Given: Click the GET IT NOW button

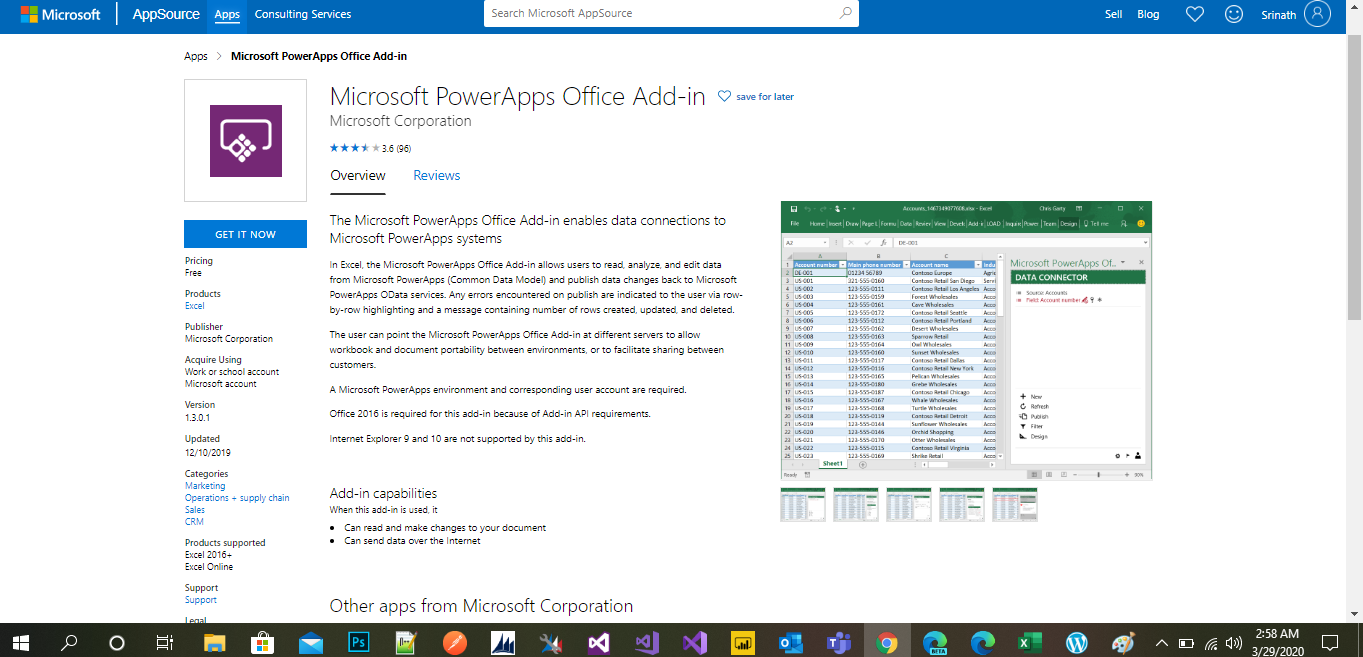Looking at the screenshot, I should 245,233.
